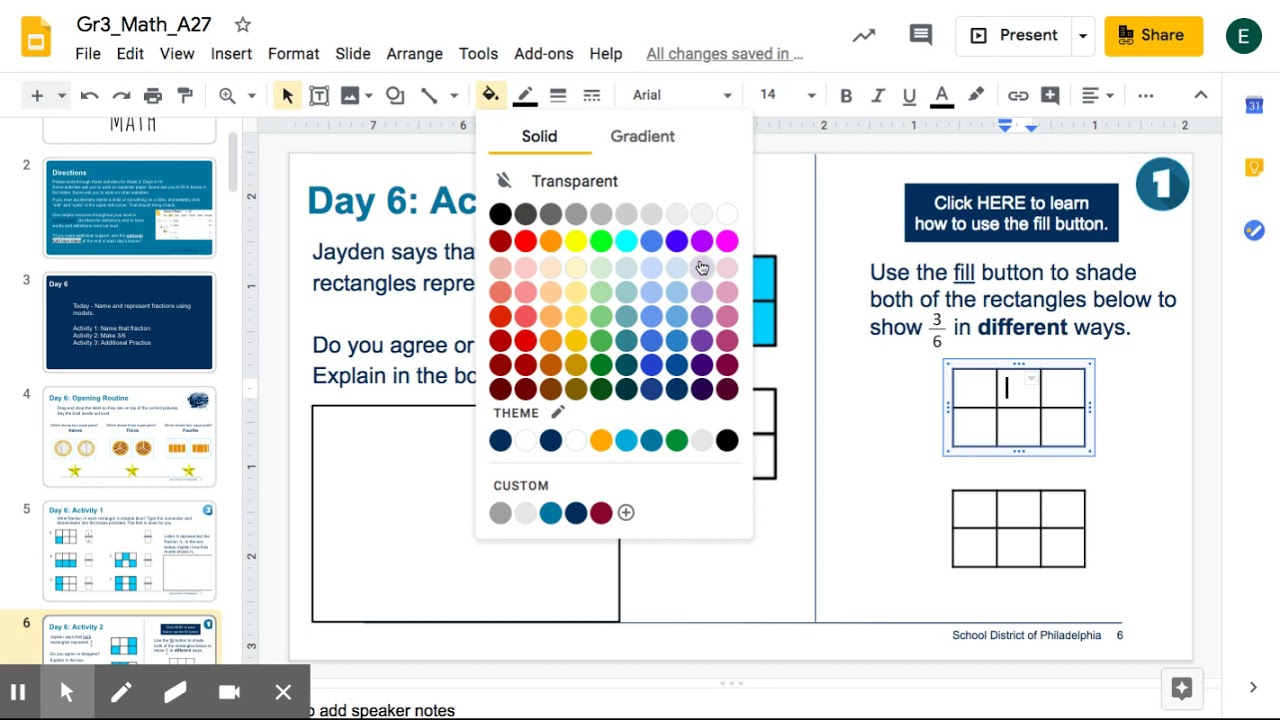Click the insert link icon
The width and height of the screenshot is (1280, 720).
click(x=1018, y=95)
